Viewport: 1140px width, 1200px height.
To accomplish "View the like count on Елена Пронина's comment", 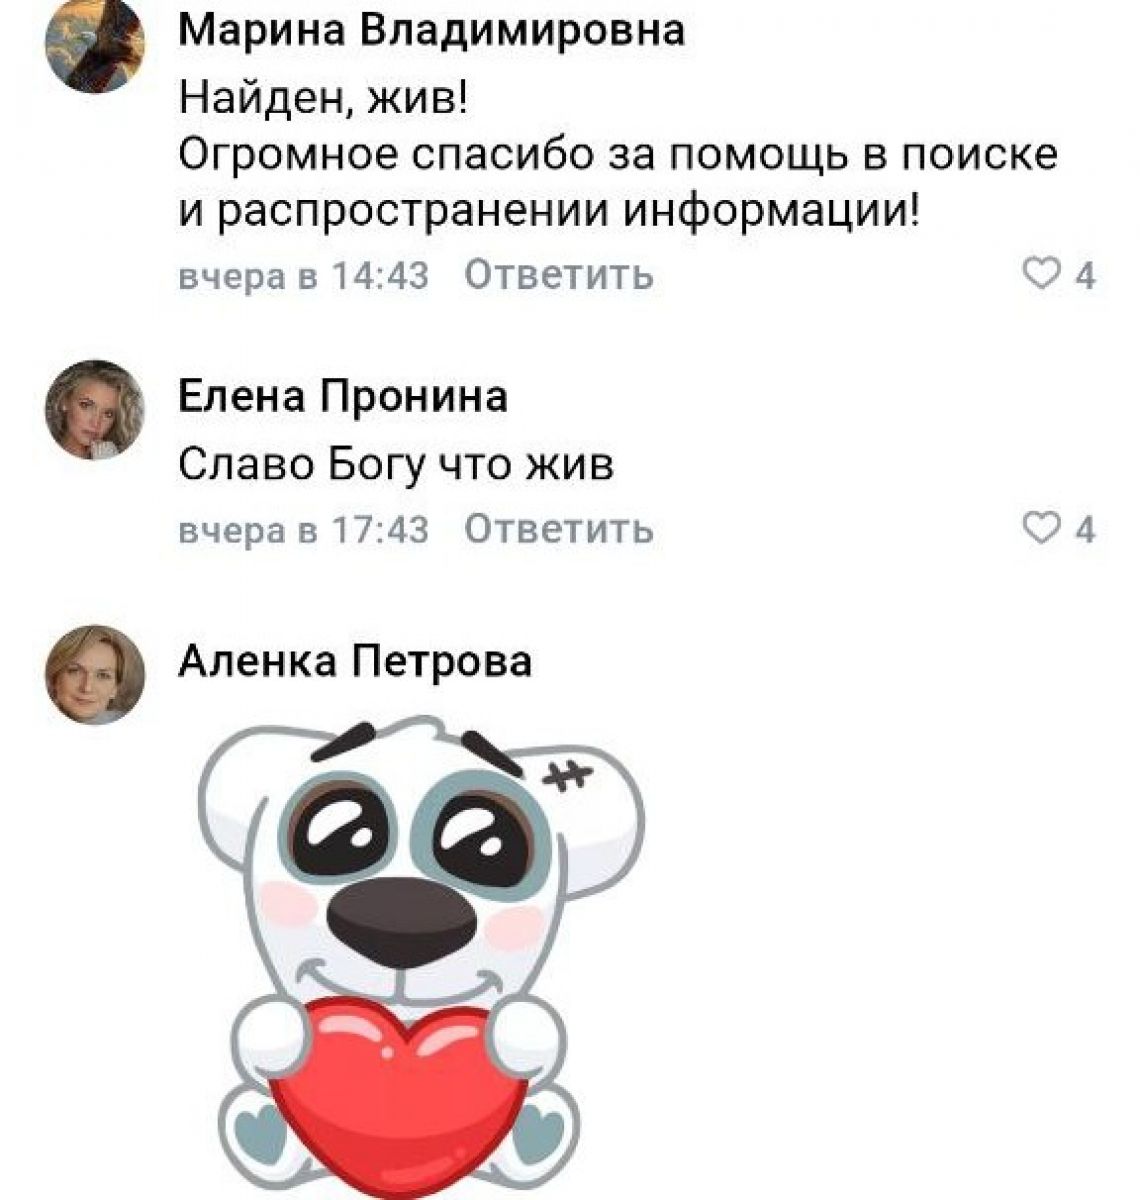I will (1085, 530).
